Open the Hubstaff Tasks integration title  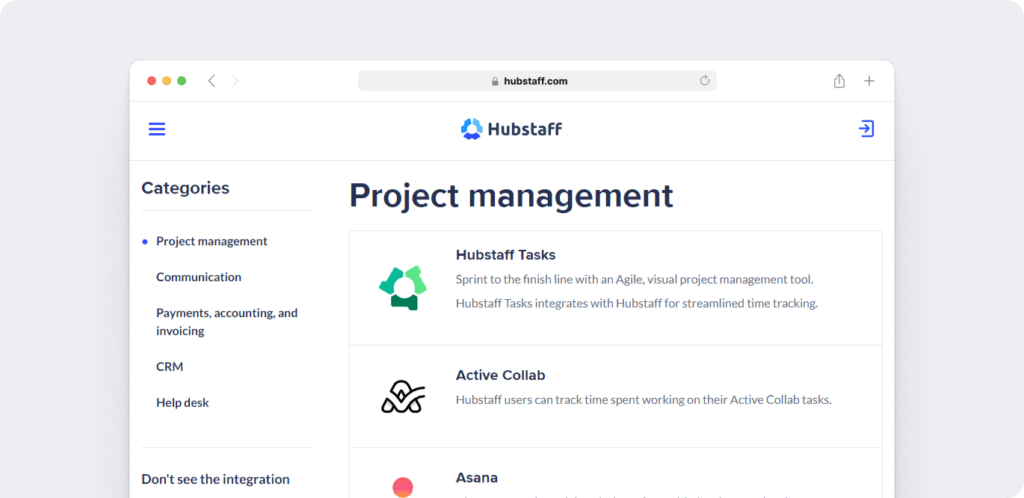click(505, 255)
